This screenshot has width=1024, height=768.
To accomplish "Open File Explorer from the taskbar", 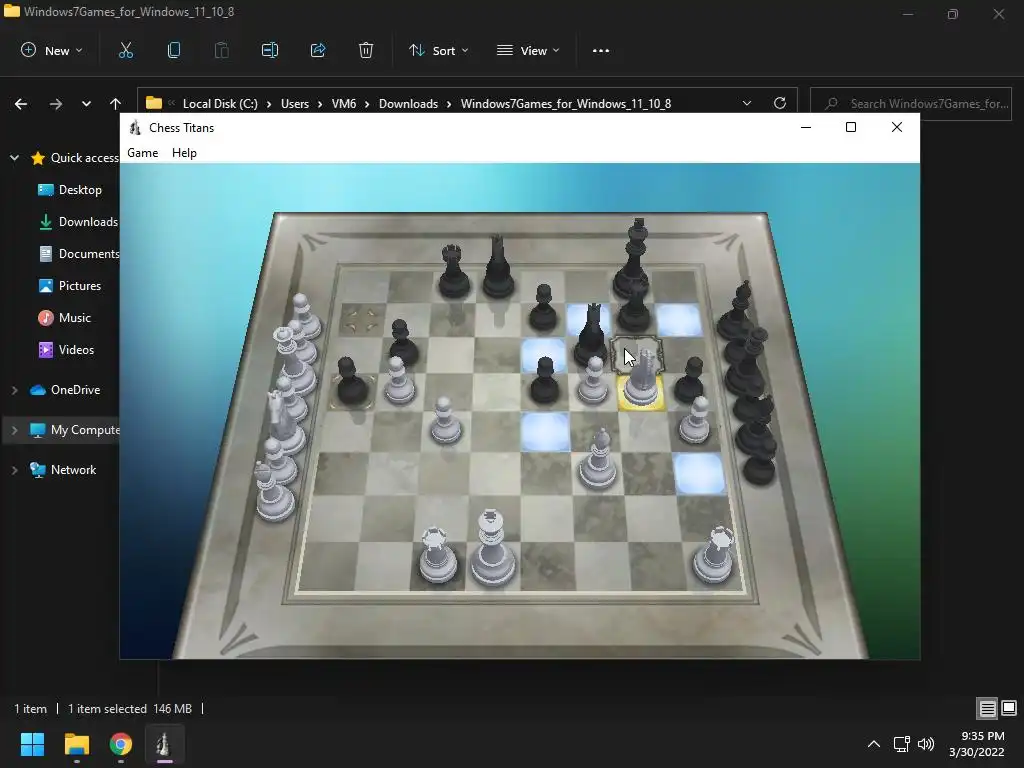I will pos(76,744).
